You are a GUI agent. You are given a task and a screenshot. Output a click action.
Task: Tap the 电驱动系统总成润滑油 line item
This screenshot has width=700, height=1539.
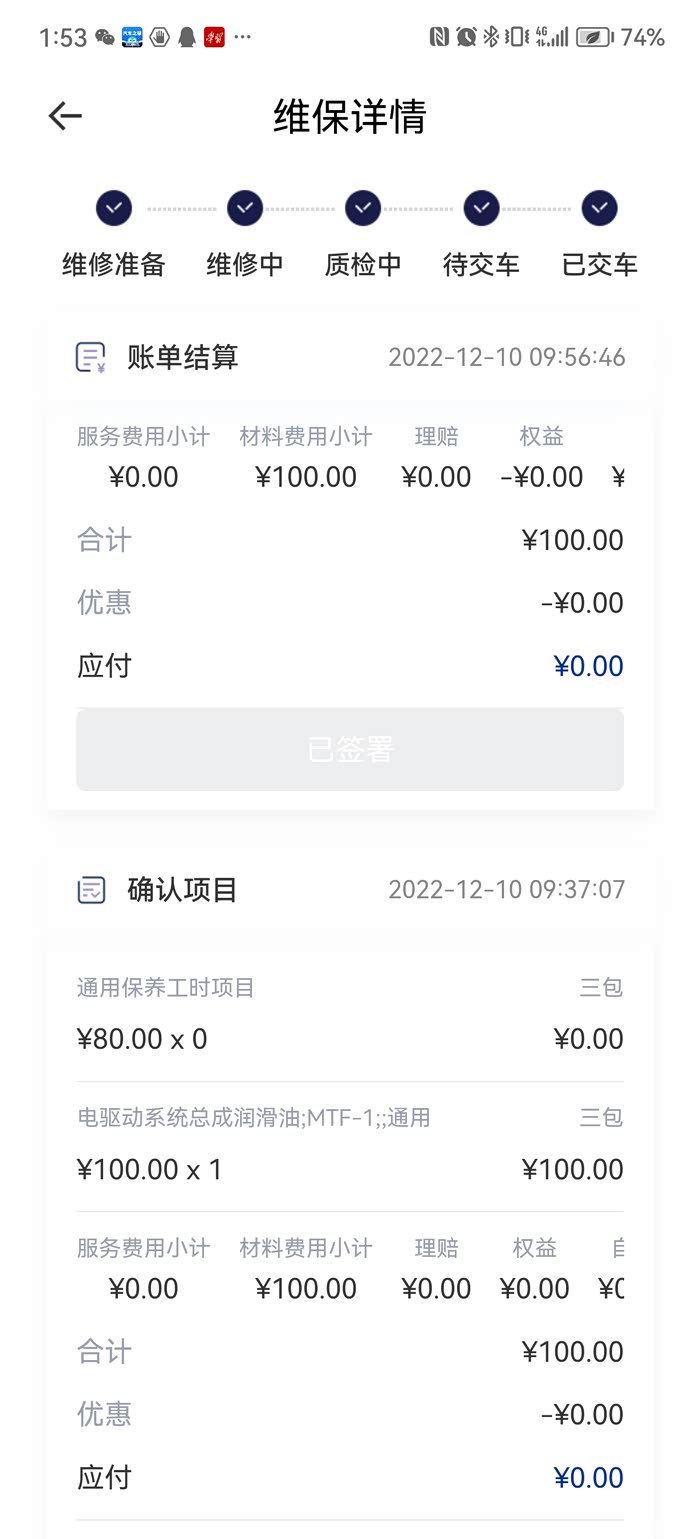coord(254,1118)
